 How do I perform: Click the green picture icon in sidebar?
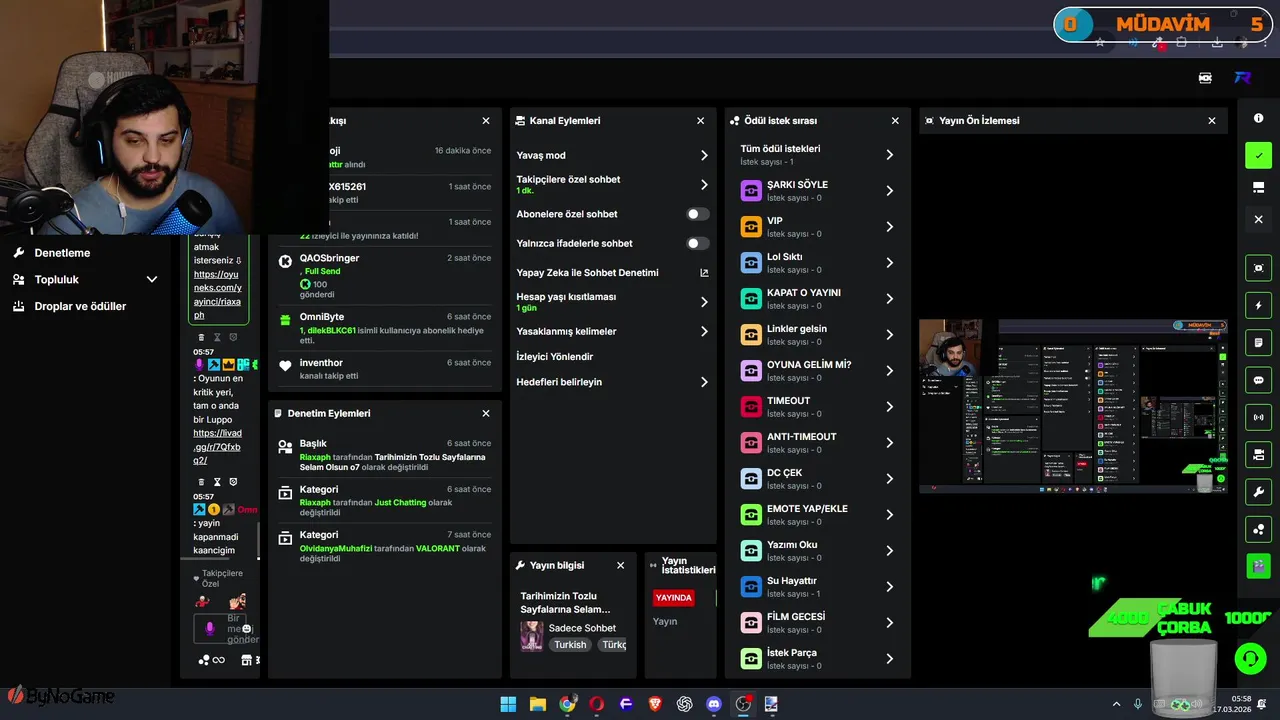click(x=1258, y=565)
